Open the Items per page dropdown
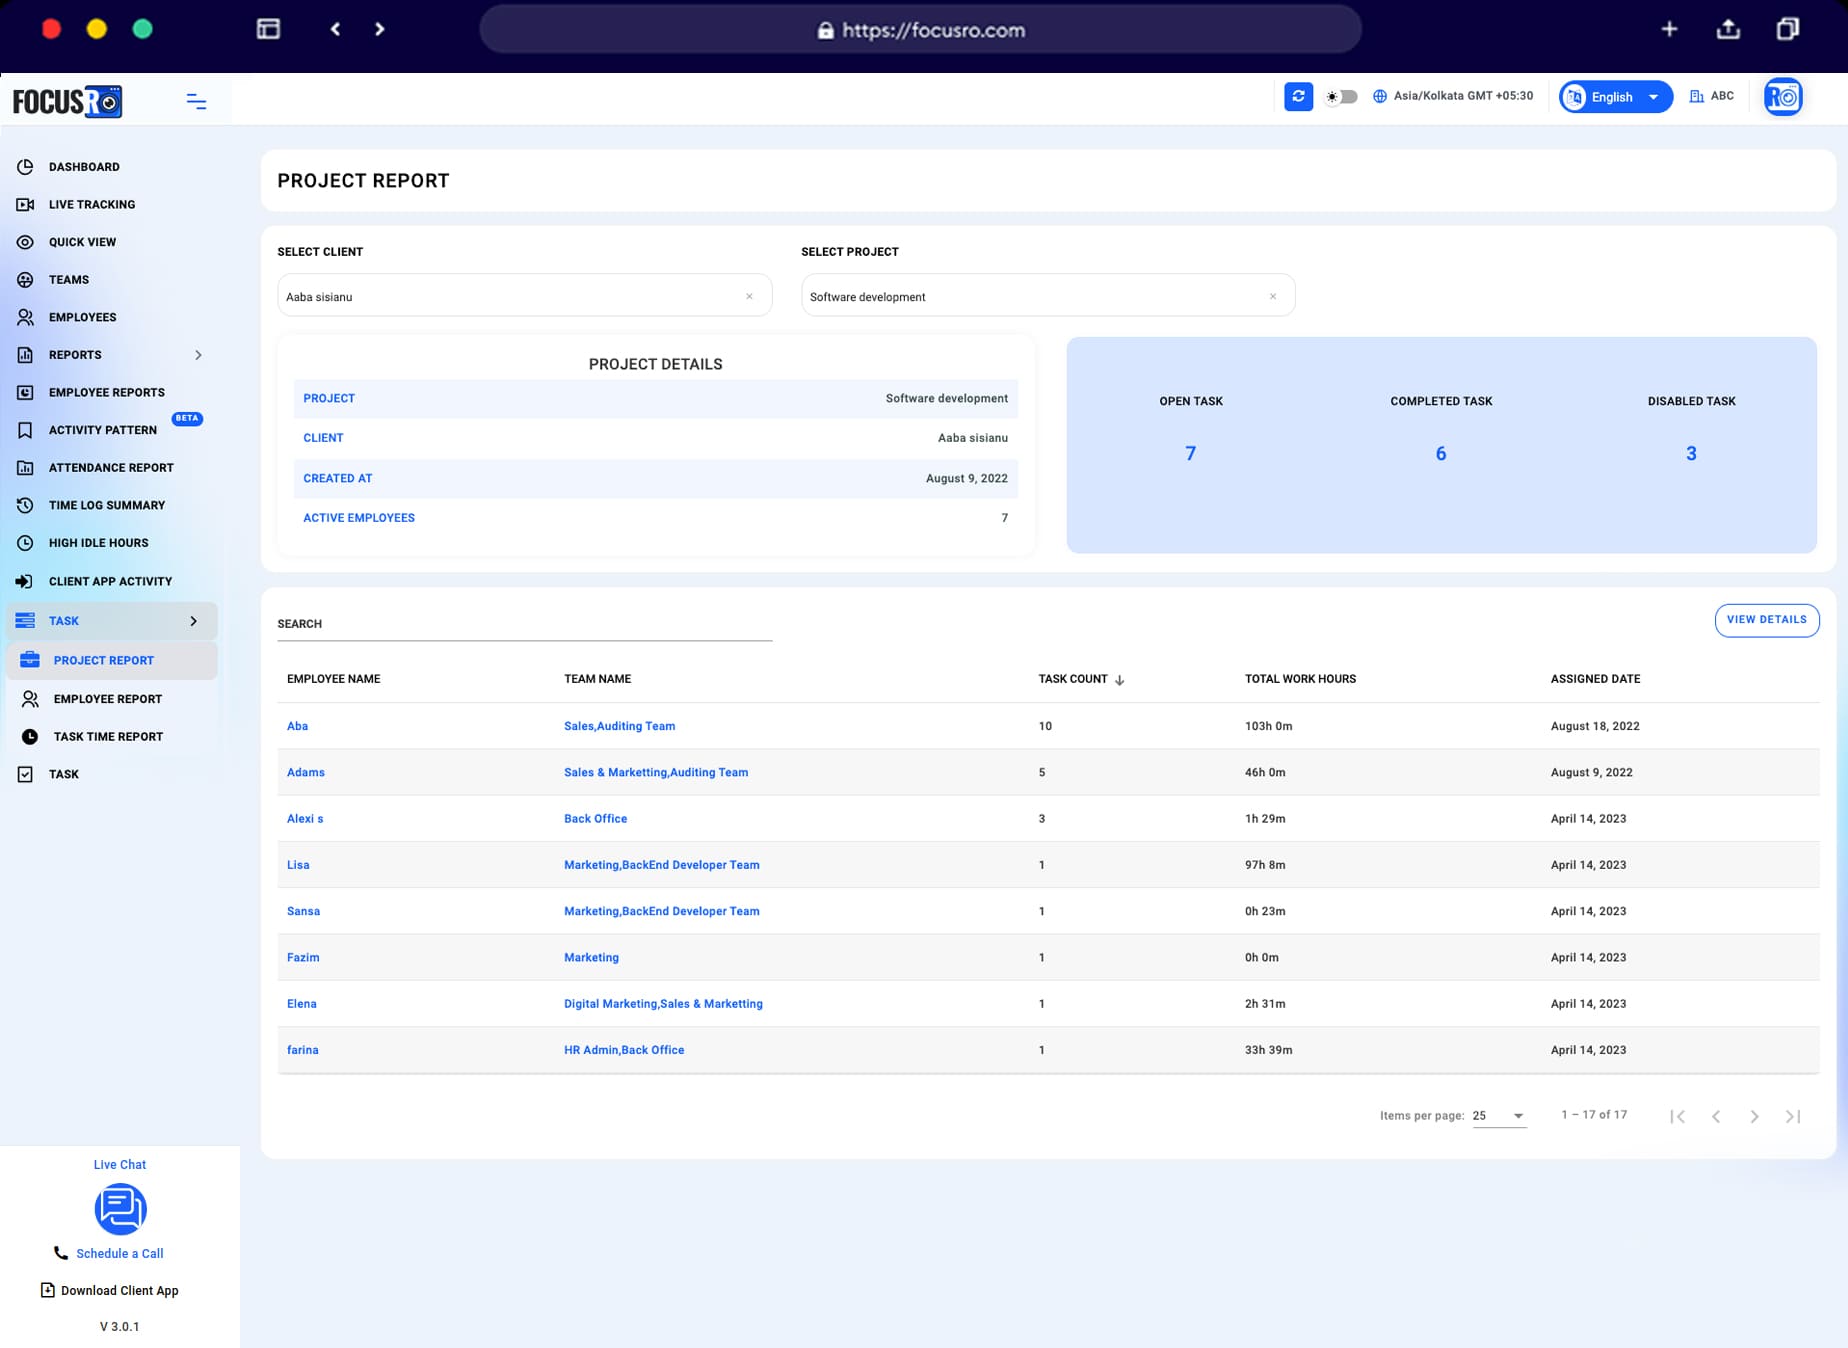This screenshot has width=1848, height=1348. coord(1498,1116)
